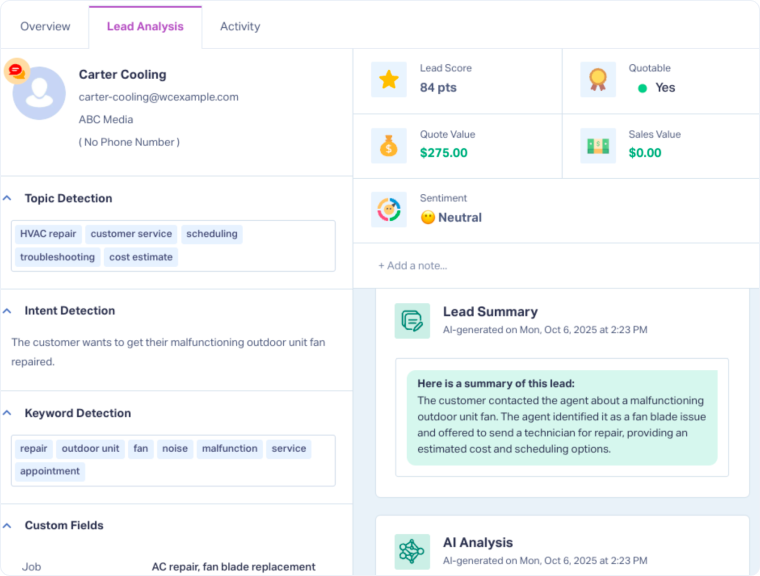The height and width of the screenshot is (576, 760).
Task: Click the Sentiment circular chart icon
Action: 389,209
